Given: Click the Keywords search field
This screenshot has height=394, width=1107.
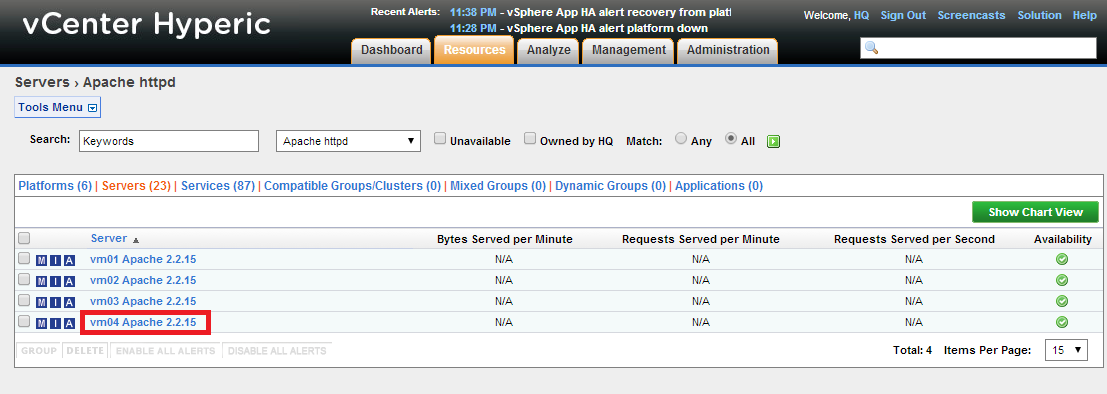Looking at the screenshot, I should pyautogui.click(x=169, y=141).
